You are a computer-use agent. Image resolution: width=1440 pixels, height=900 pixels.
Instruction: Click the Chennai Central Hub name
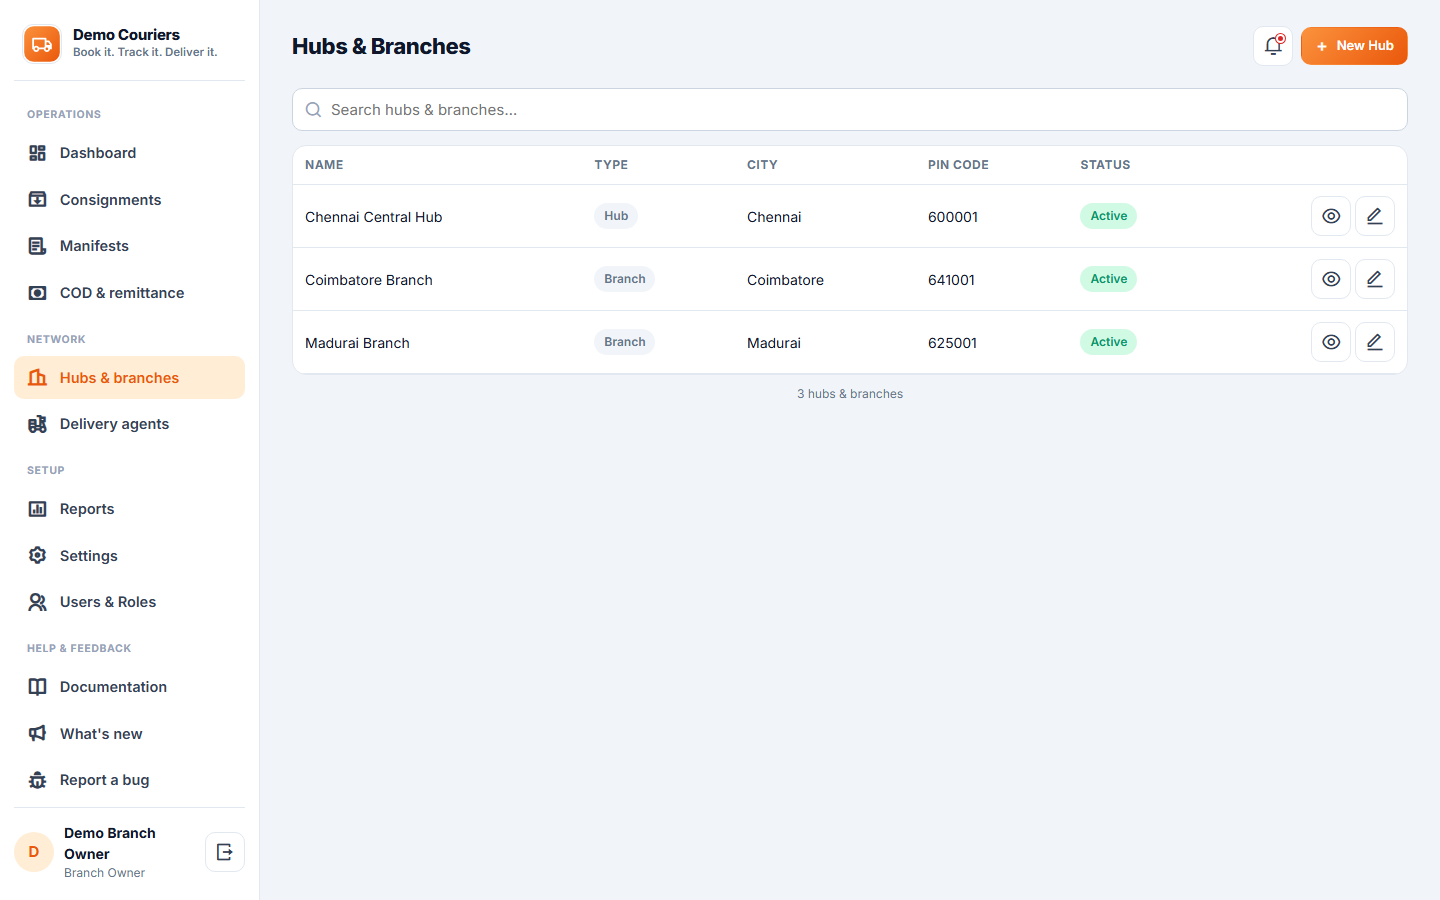tap(374, 217)
